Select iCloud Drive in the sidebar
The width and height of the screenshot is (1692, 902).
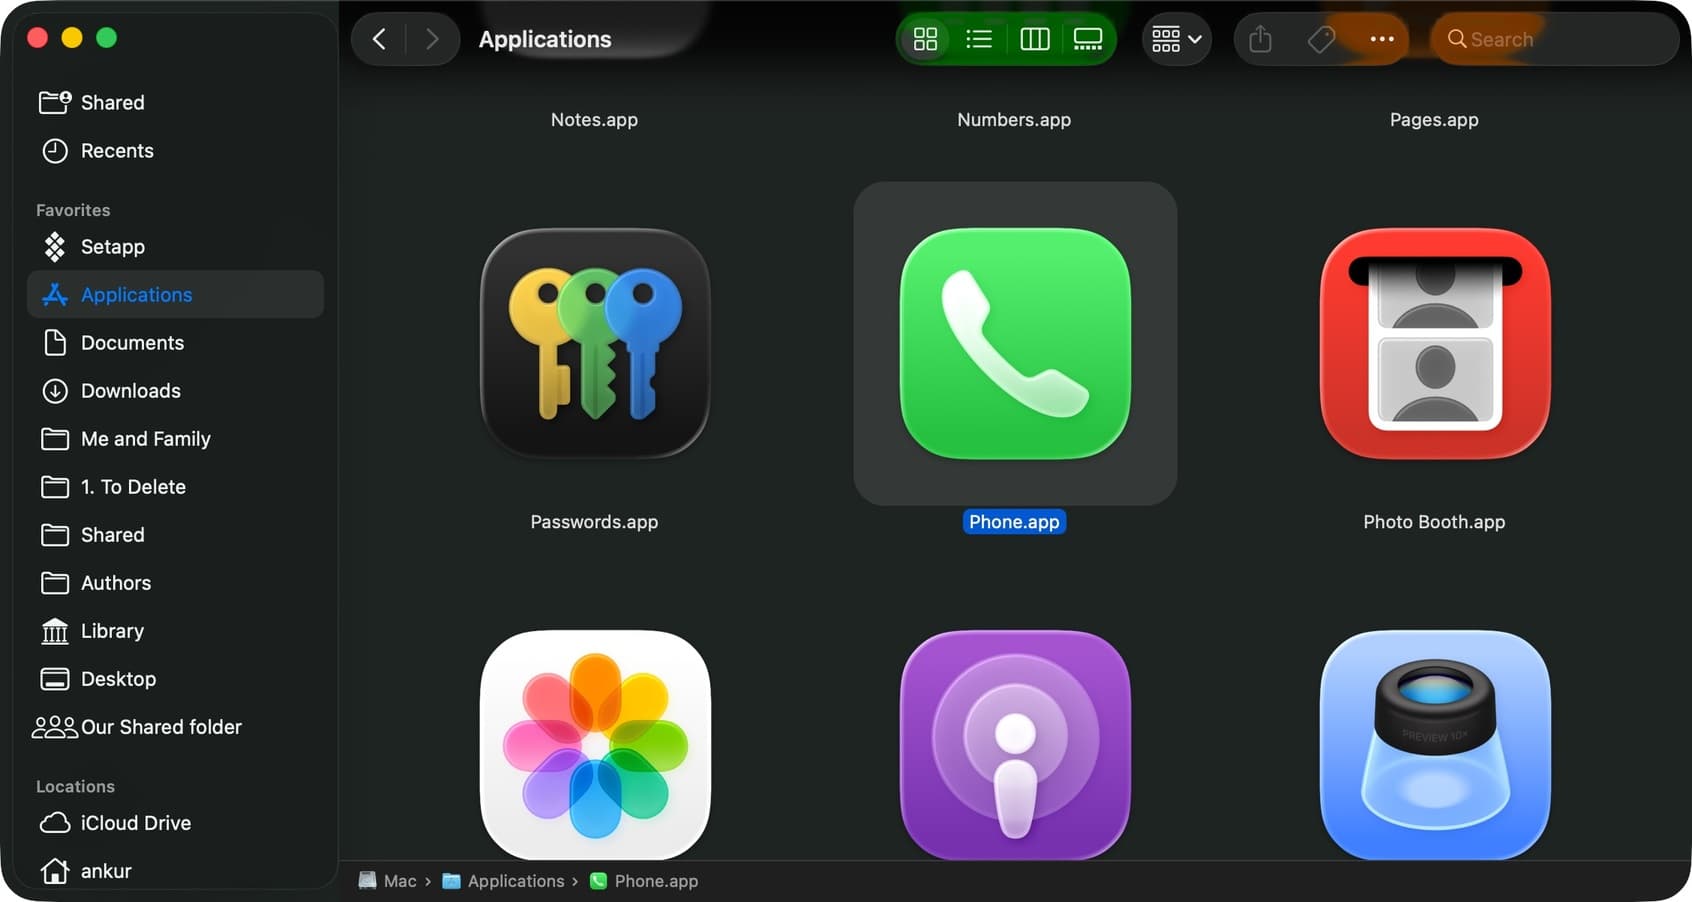coord(135,823)
